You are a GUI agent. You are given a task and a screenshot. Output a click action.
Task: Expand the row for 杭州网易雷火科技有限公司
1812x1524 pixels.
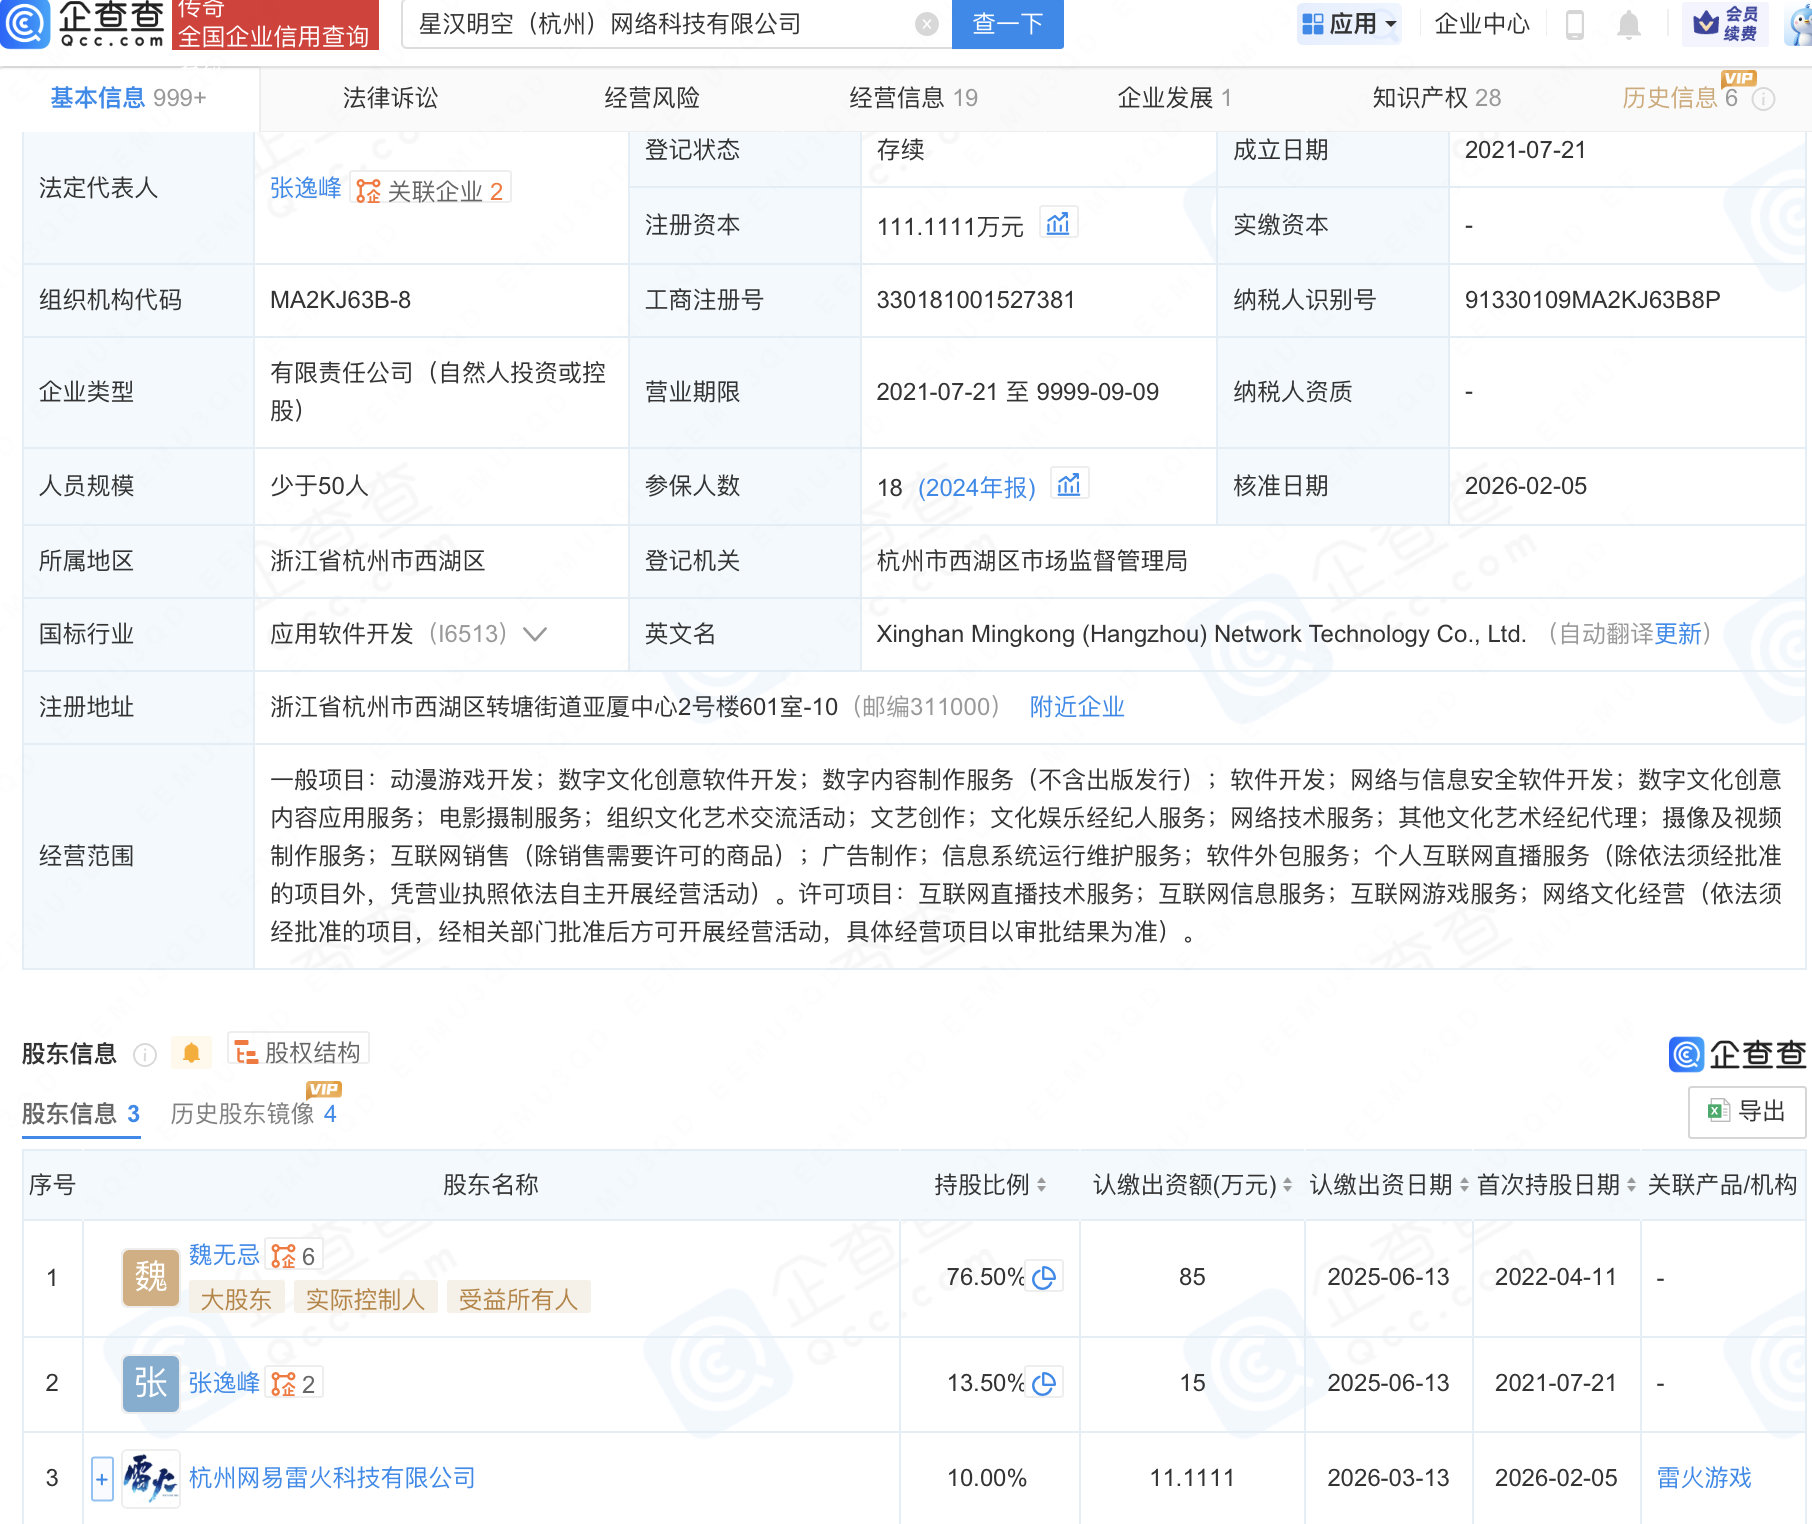pos(101,1477)
